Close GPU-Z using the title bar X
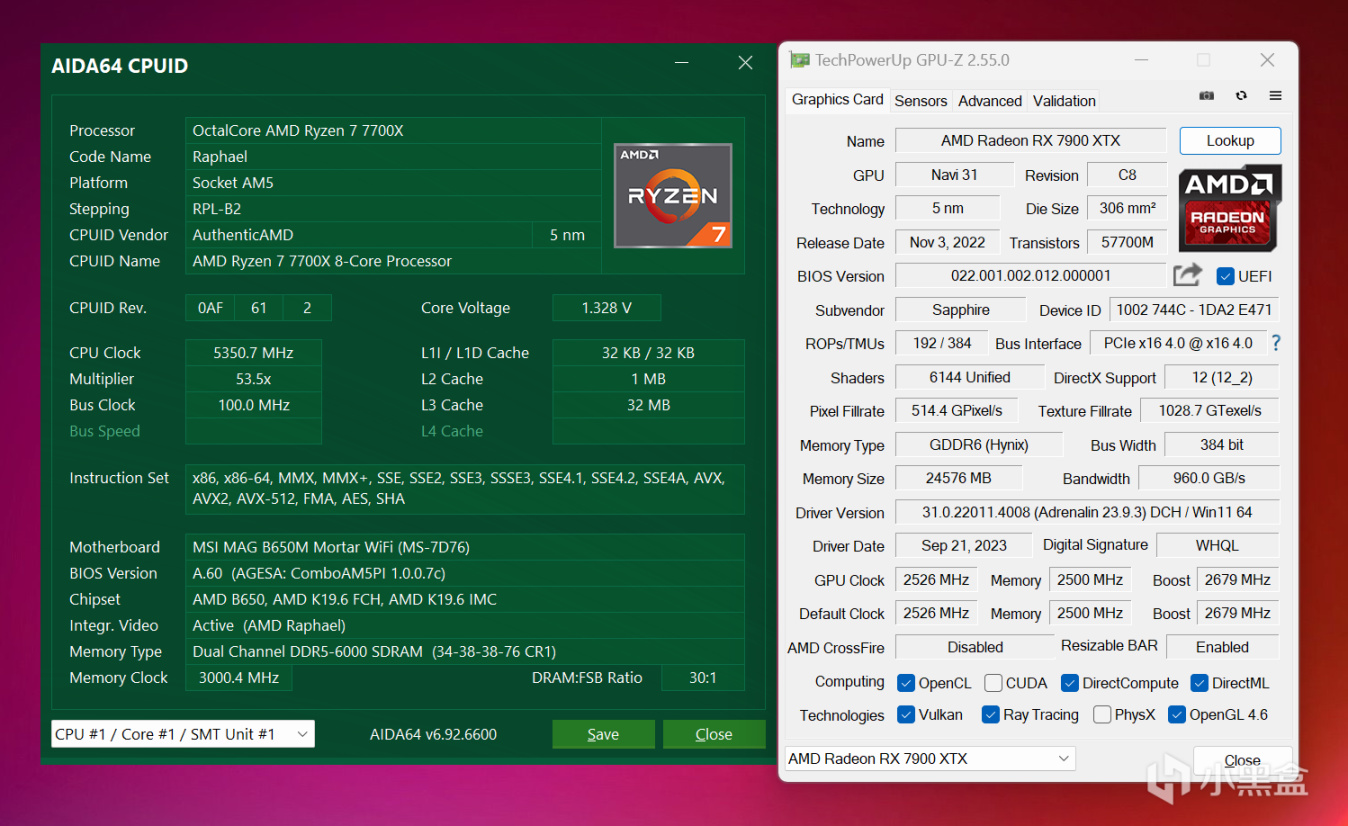Viewport: 1348px width, 826px height. pyautogui.click(x=1267, y=60)
